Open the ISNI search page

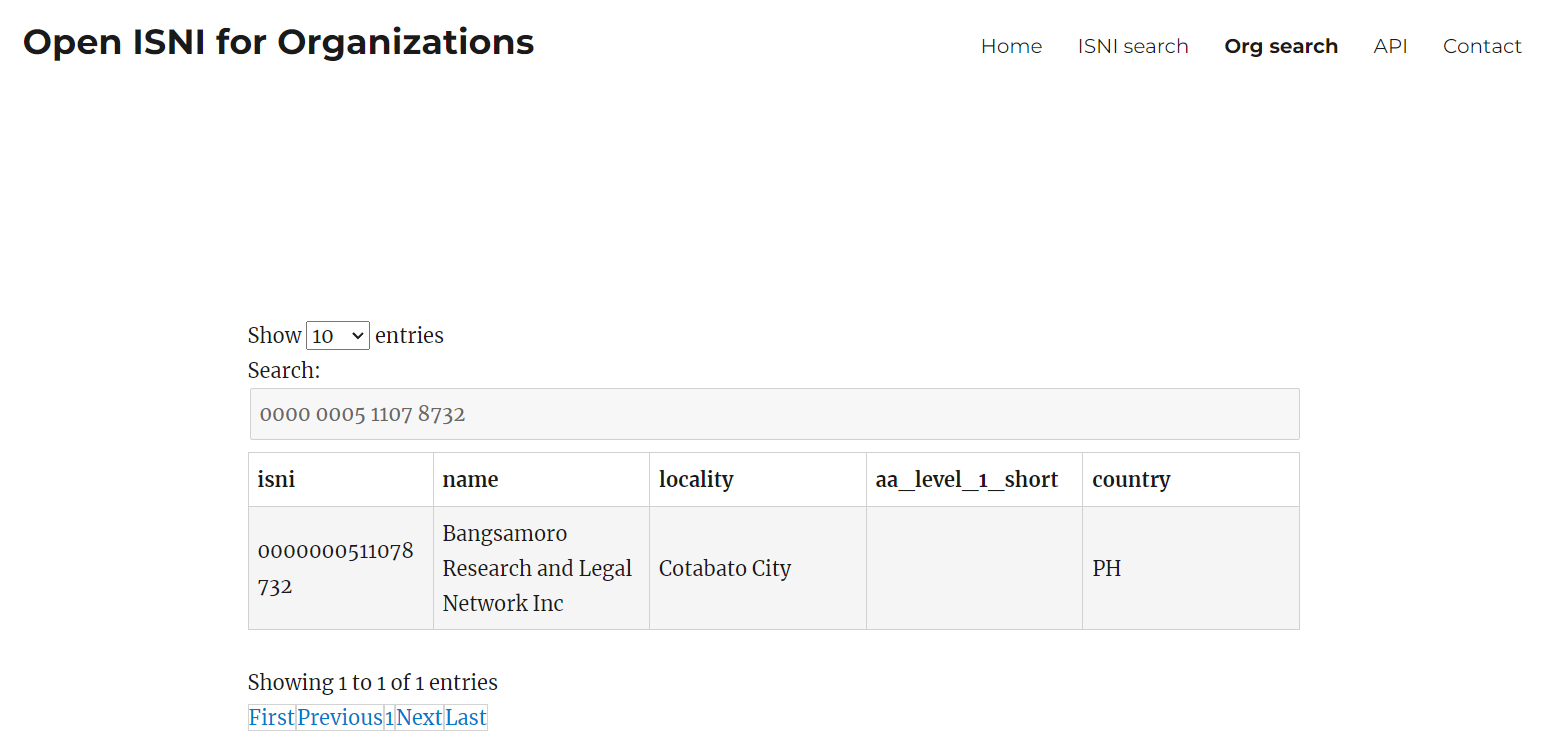click(1133, 46)
